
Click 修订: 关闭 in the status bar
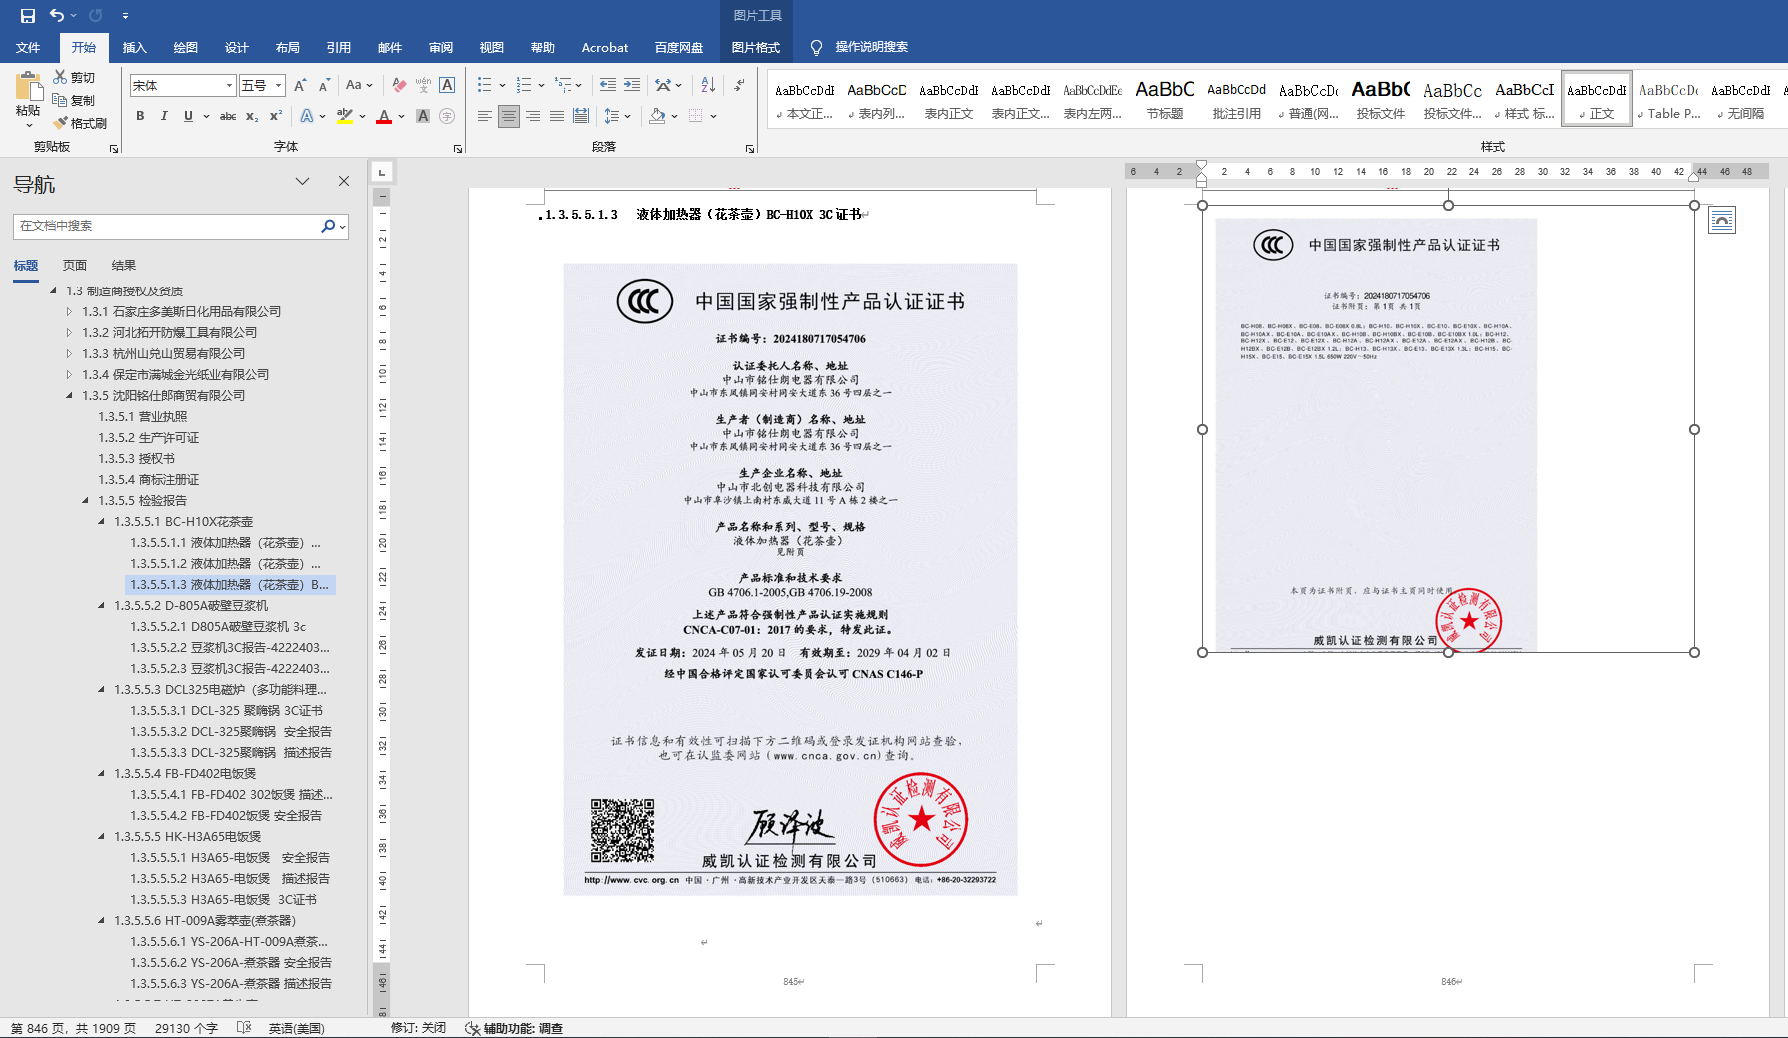418,1028
